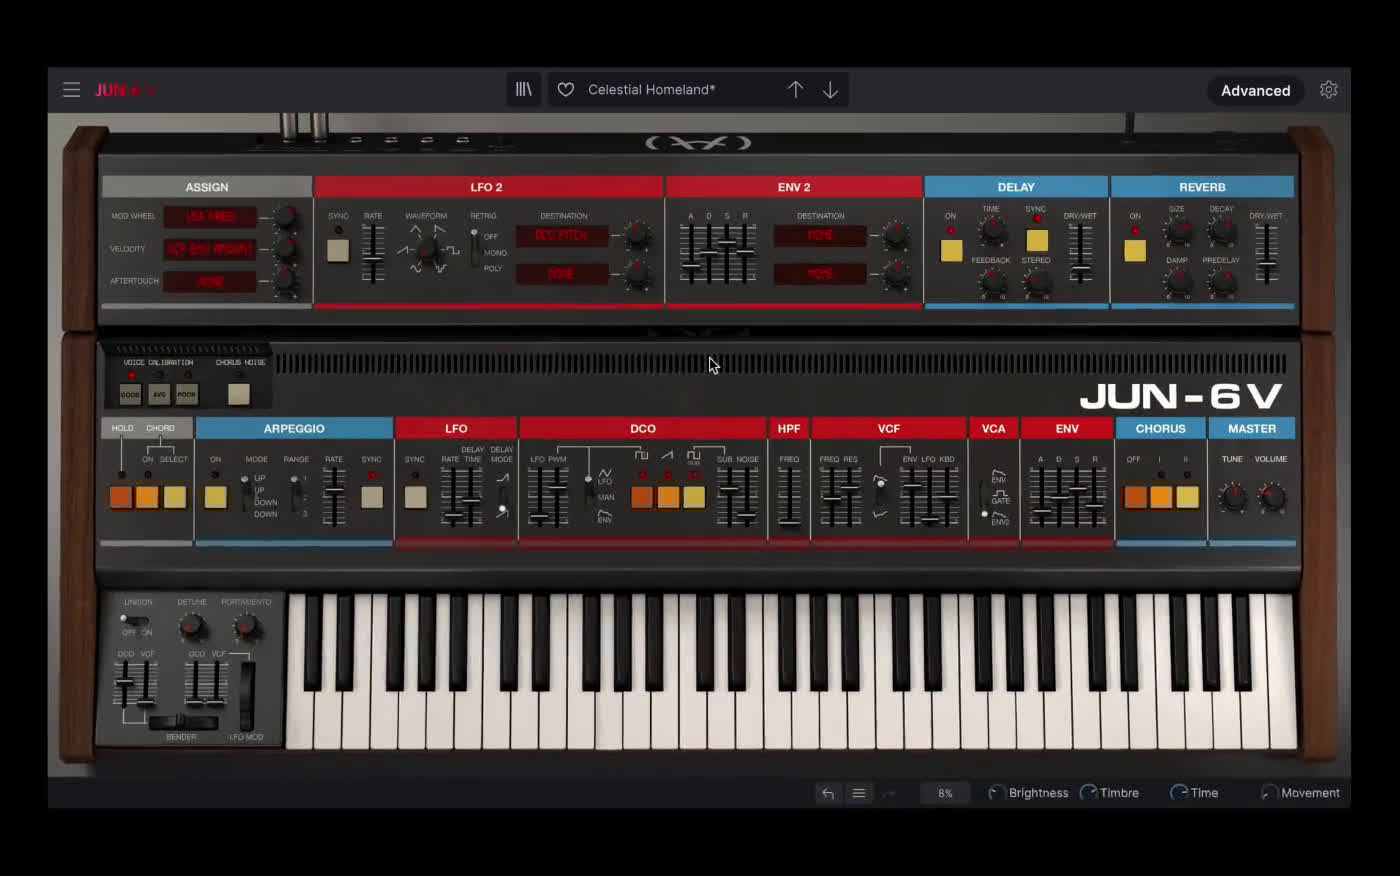Viewport: 1400px width, 876px height.
Task: Adjust the Brightness macro knob
Action: point(995,793)
